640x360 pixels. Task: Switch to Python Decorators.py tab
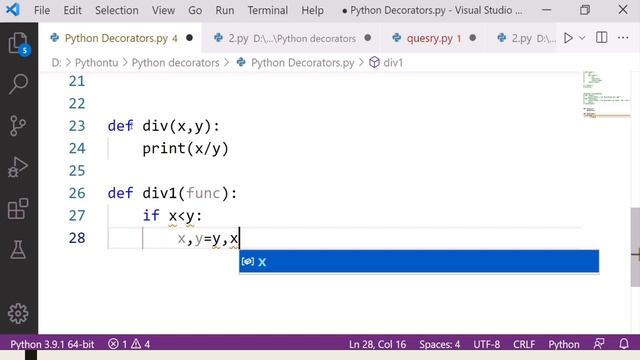click(x=121, y=38)
